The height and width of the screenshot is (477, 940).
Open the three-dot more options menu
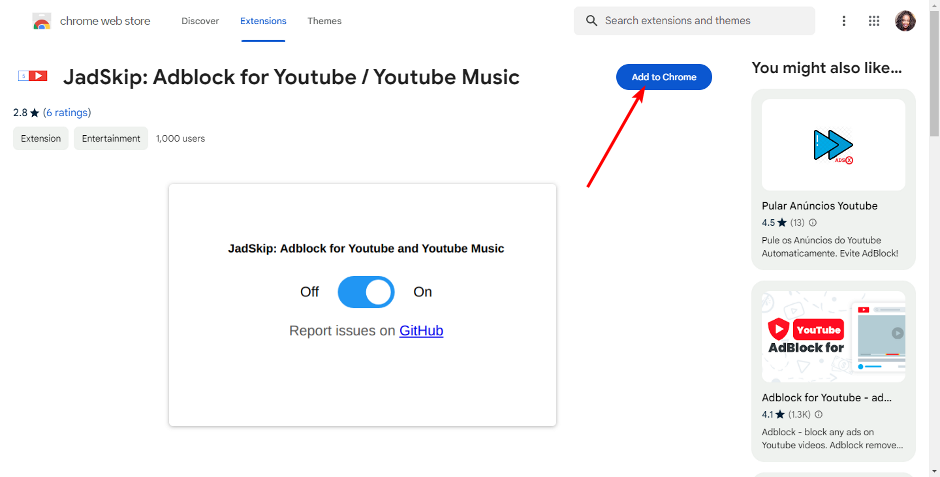click(843, 21)
